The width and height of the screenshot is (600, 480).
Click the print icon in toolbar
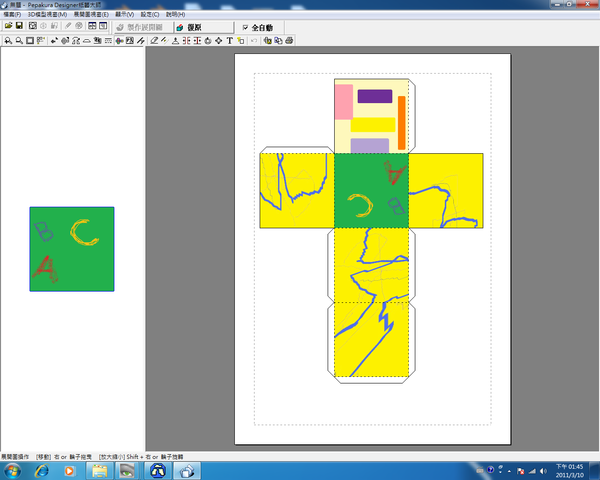coord(289,41)
